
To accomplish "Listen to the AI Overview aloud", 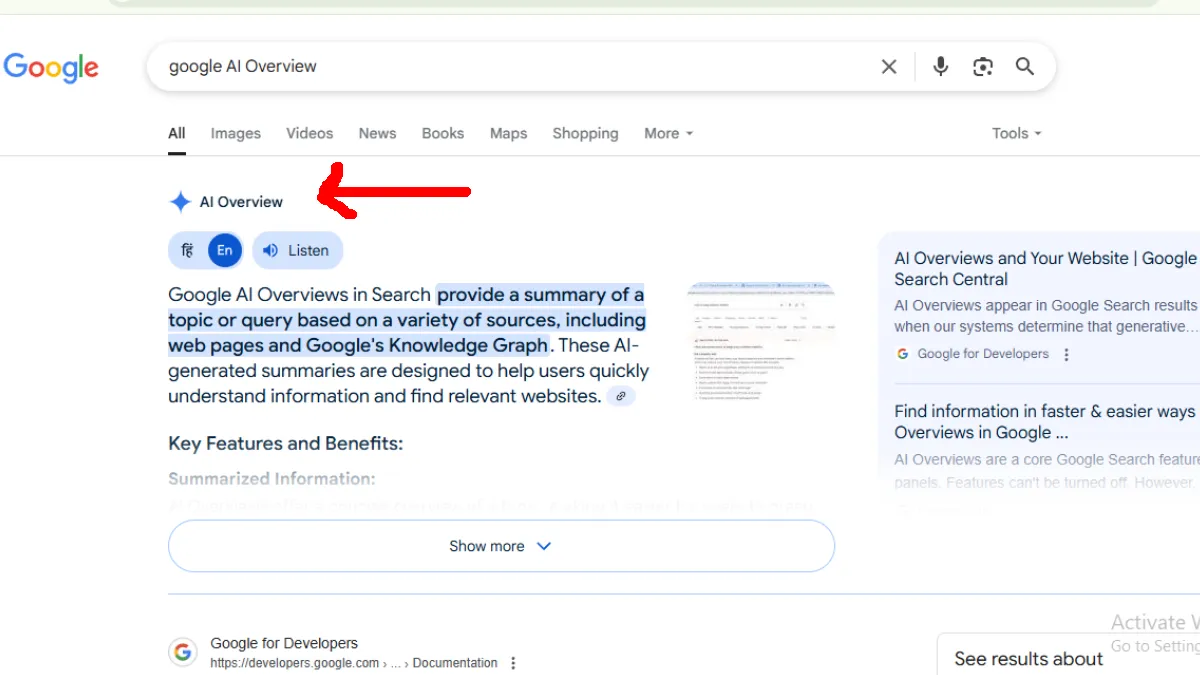I will [298, 251].
